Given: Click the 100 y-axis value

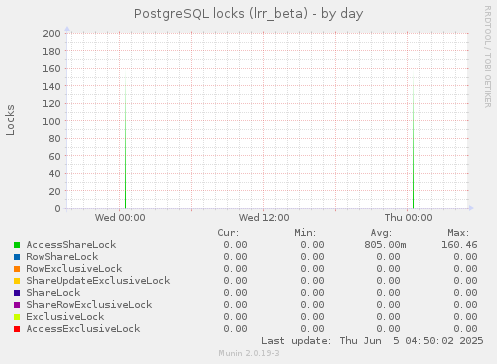Looking at the screenshot, I should pos(51,121).
